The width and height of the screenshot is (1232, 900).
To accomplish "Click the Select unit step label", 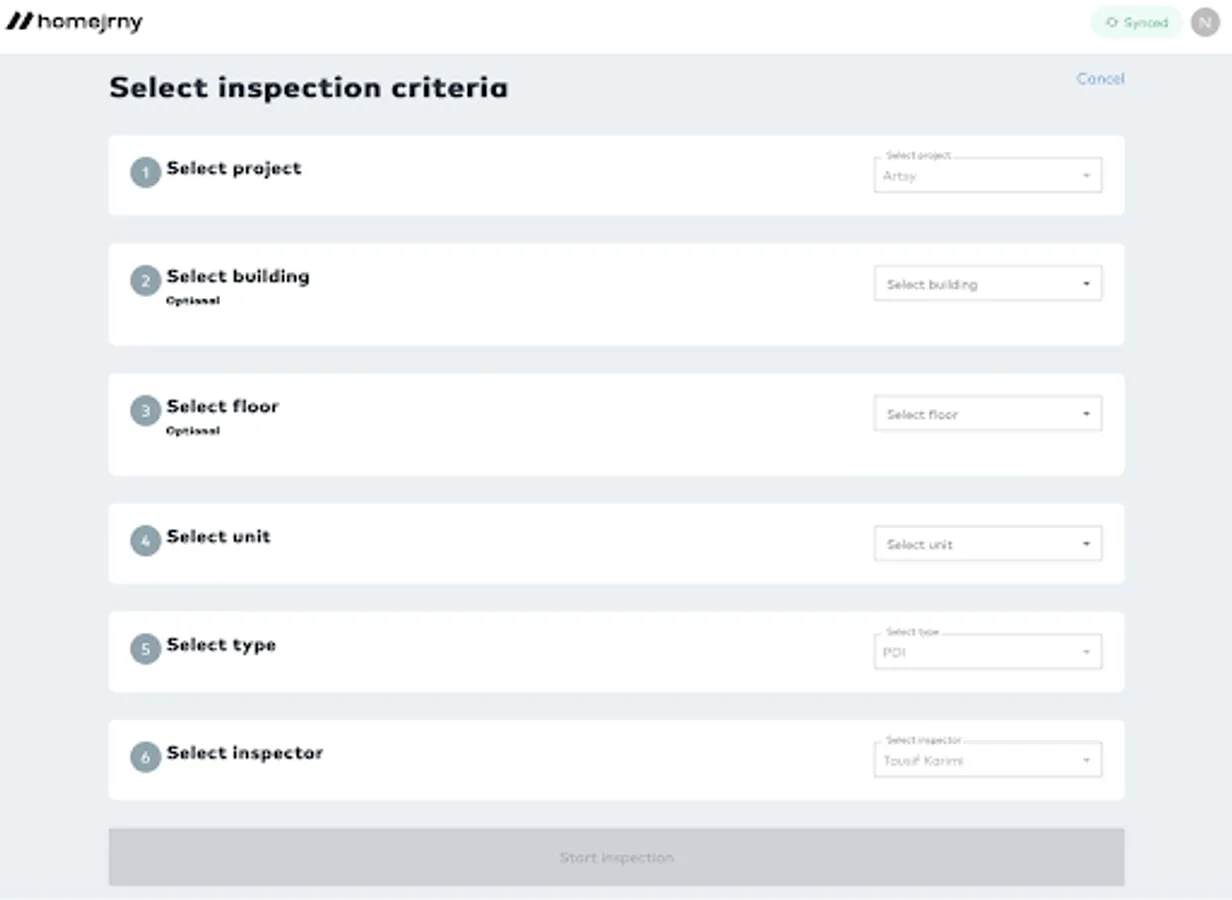I will (x=218, y=537).
